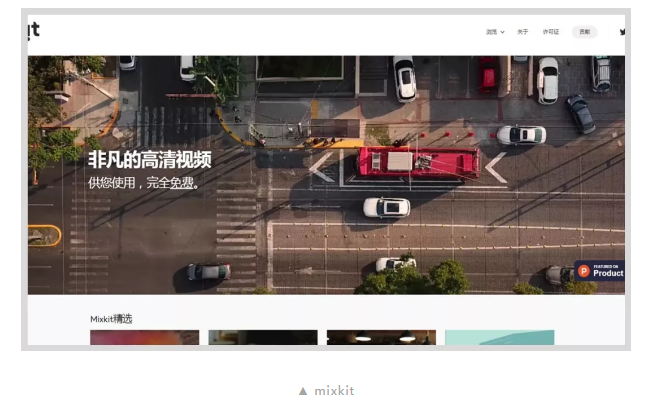
Task: Click the 非凡的高清视频 hero heading
Action: (x=149, y=160)
